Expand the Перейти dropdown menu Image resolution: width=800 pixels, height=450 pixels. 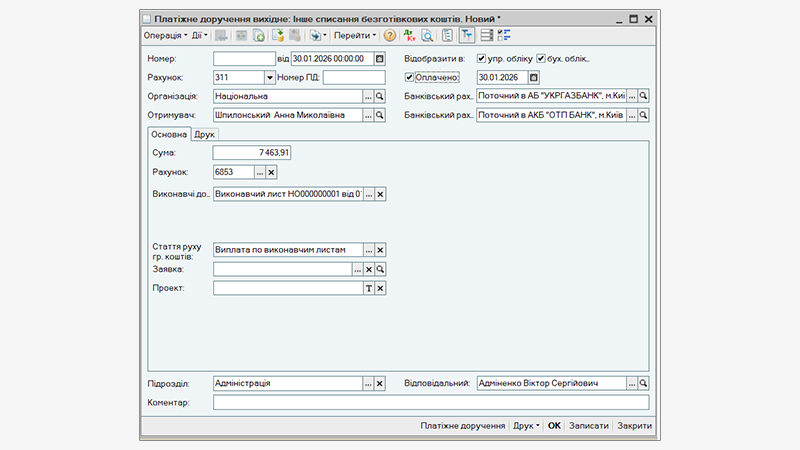coord(355,36)
